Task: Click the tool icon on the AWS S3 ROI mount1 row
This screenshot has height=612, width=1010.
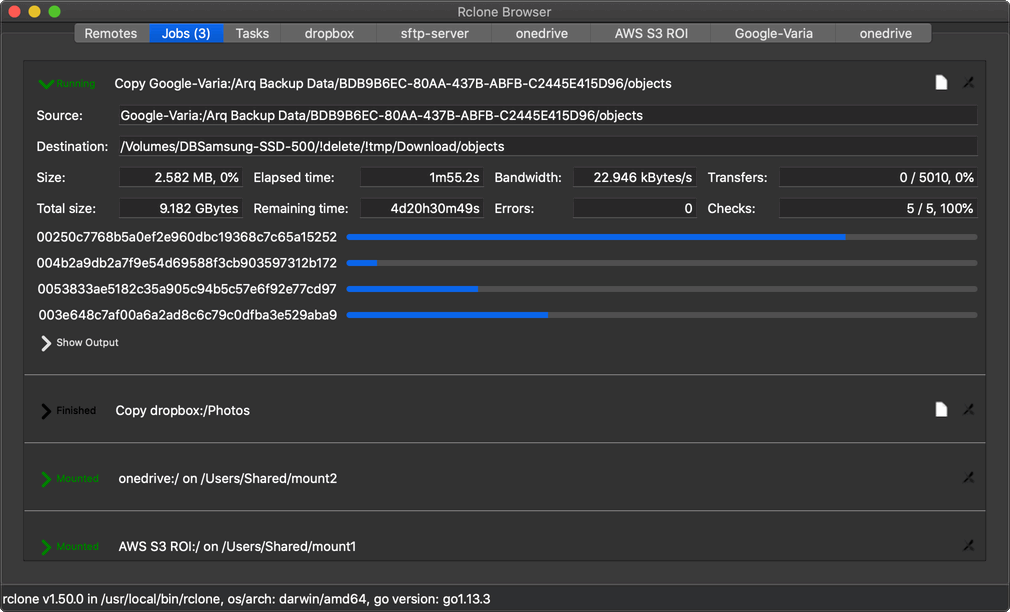Action: [968, 546]
